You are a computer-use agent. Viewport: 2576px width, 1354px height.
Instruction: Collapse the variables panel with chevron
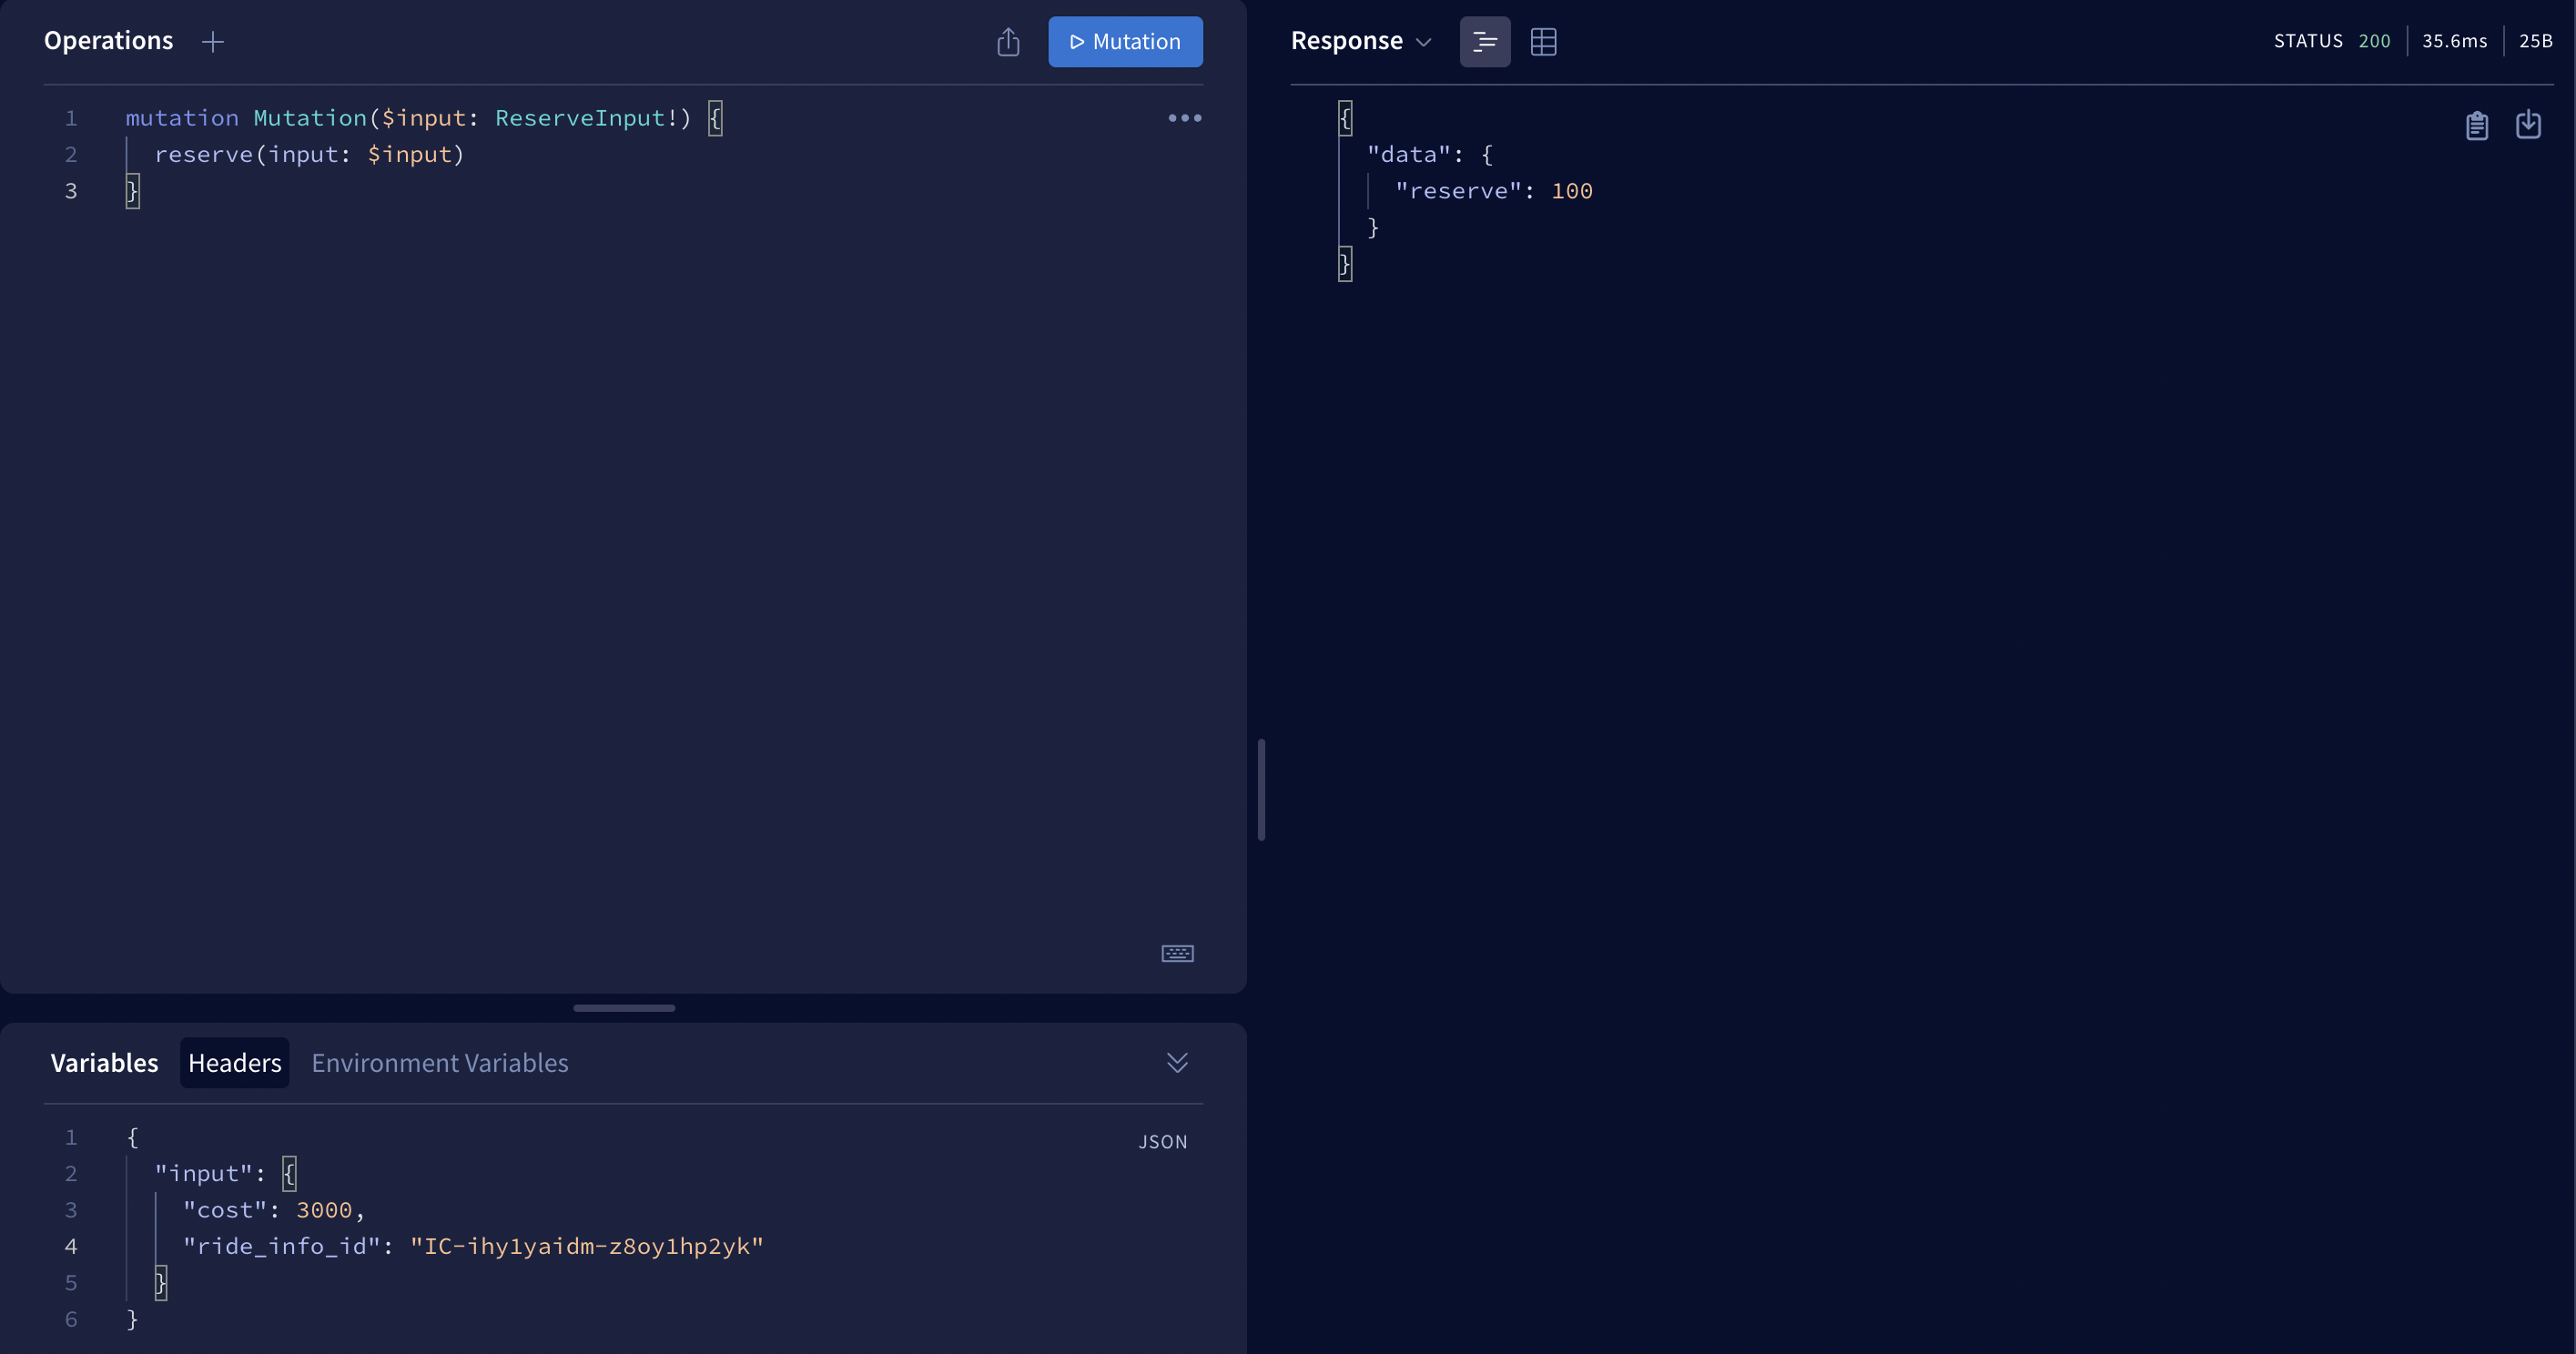click(x=1177, y=1062)
